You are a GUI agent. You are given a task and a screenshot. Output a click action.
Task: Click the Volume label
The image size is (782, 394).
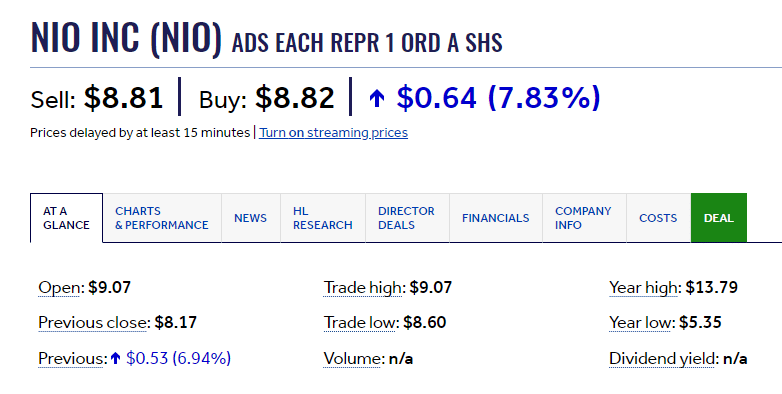(353, 359)
